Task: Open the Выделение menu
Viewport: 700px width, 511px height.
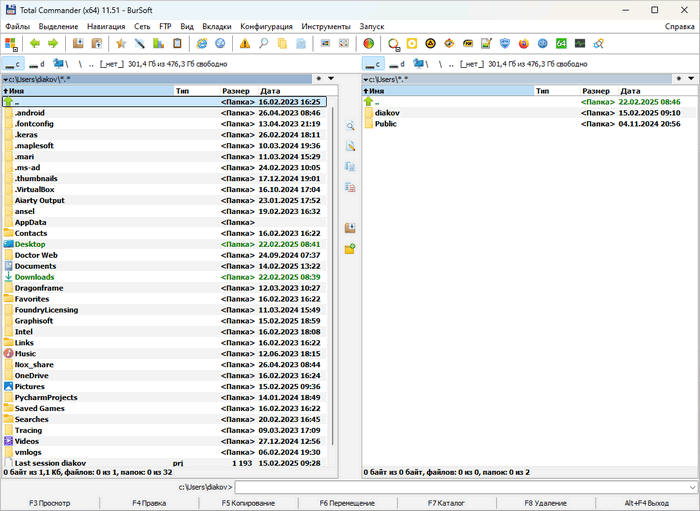Action: coord(58,26)
